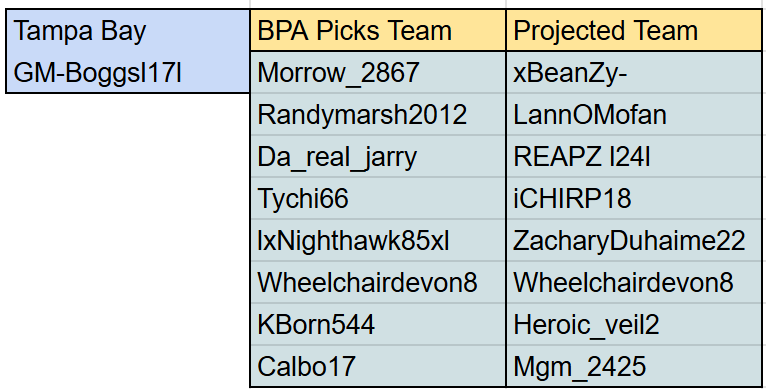Select the Tampa Bay cell
The width and height of the screenshot is (766, 389).
[128, 30]
